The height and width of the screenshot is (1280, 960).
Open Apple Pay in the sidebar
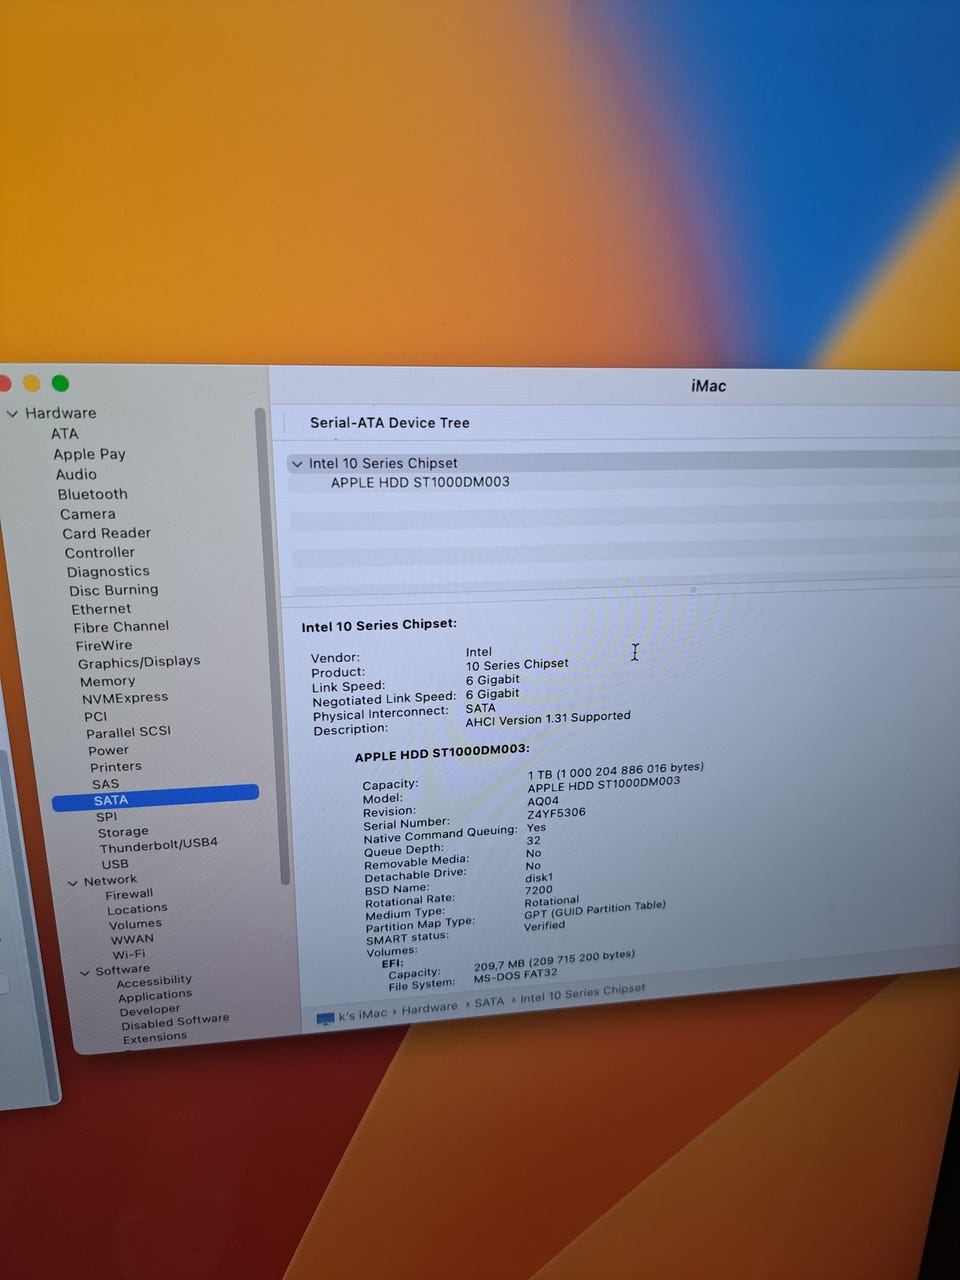[90, 454]
